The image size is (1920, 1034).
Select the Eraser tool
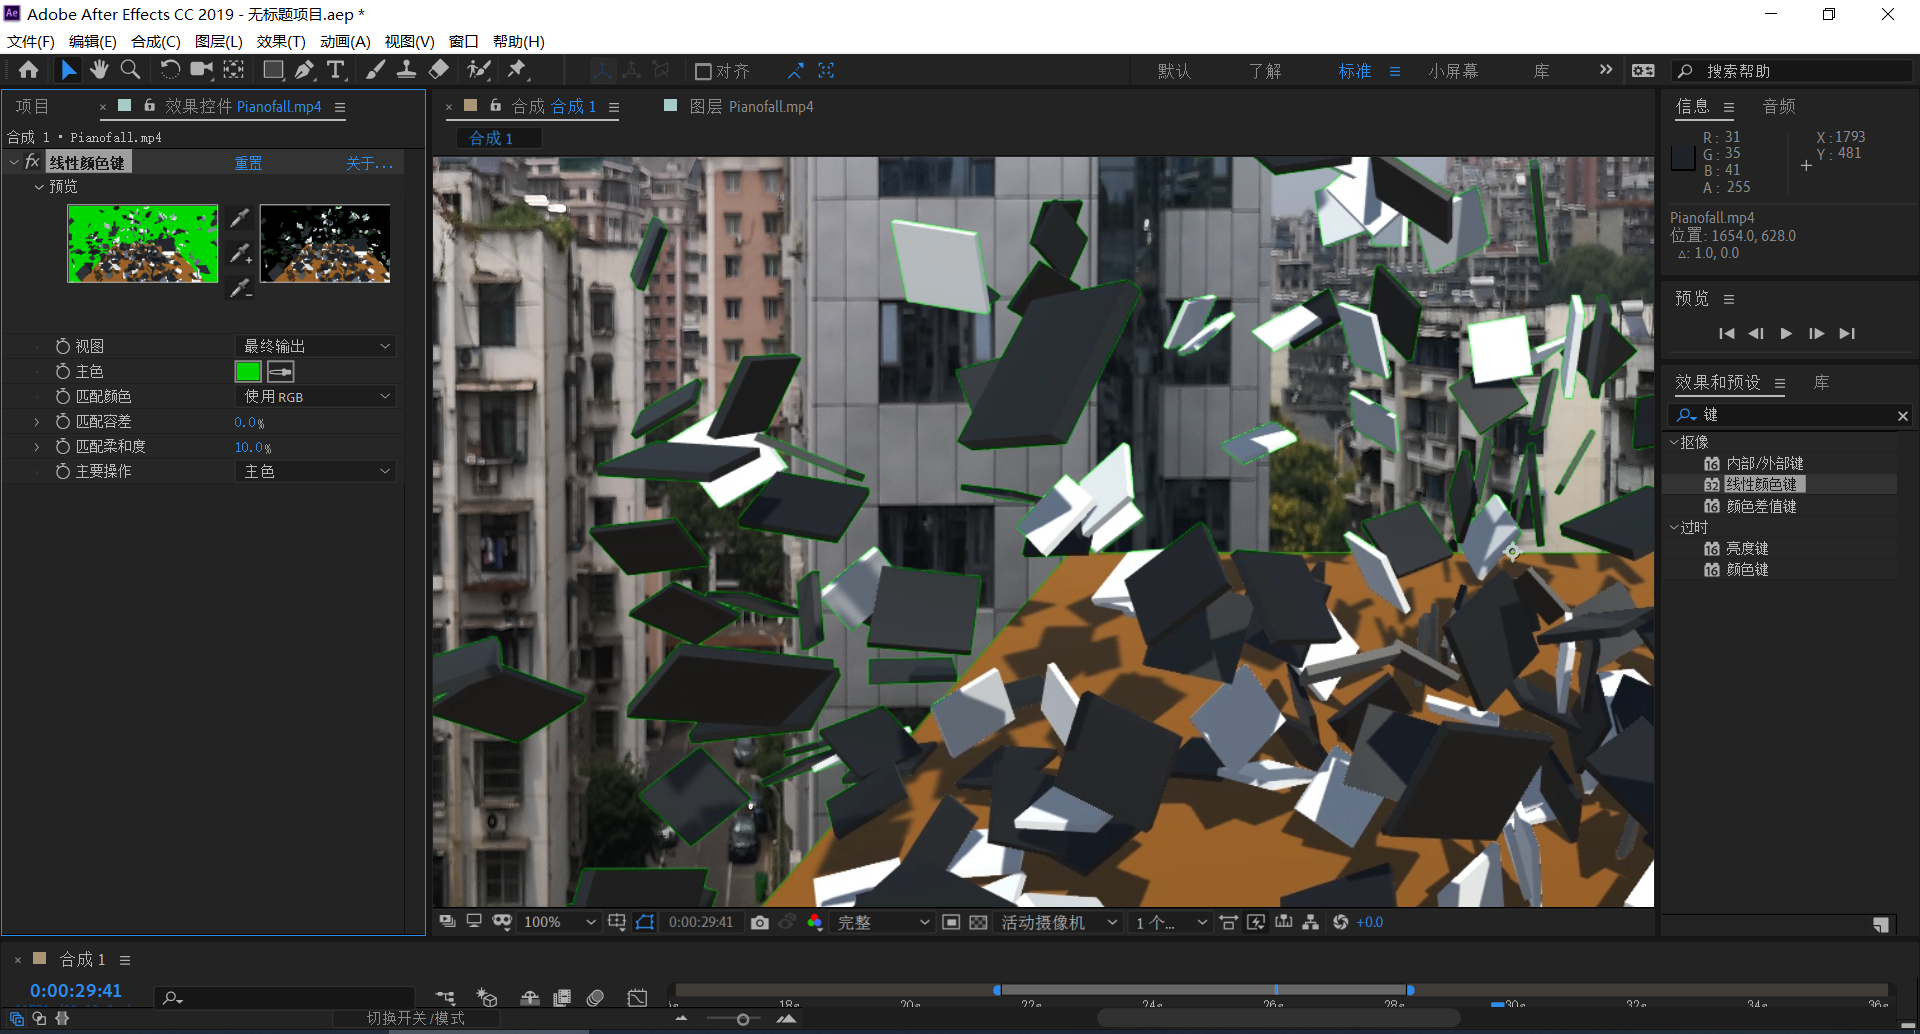point(439,70)
